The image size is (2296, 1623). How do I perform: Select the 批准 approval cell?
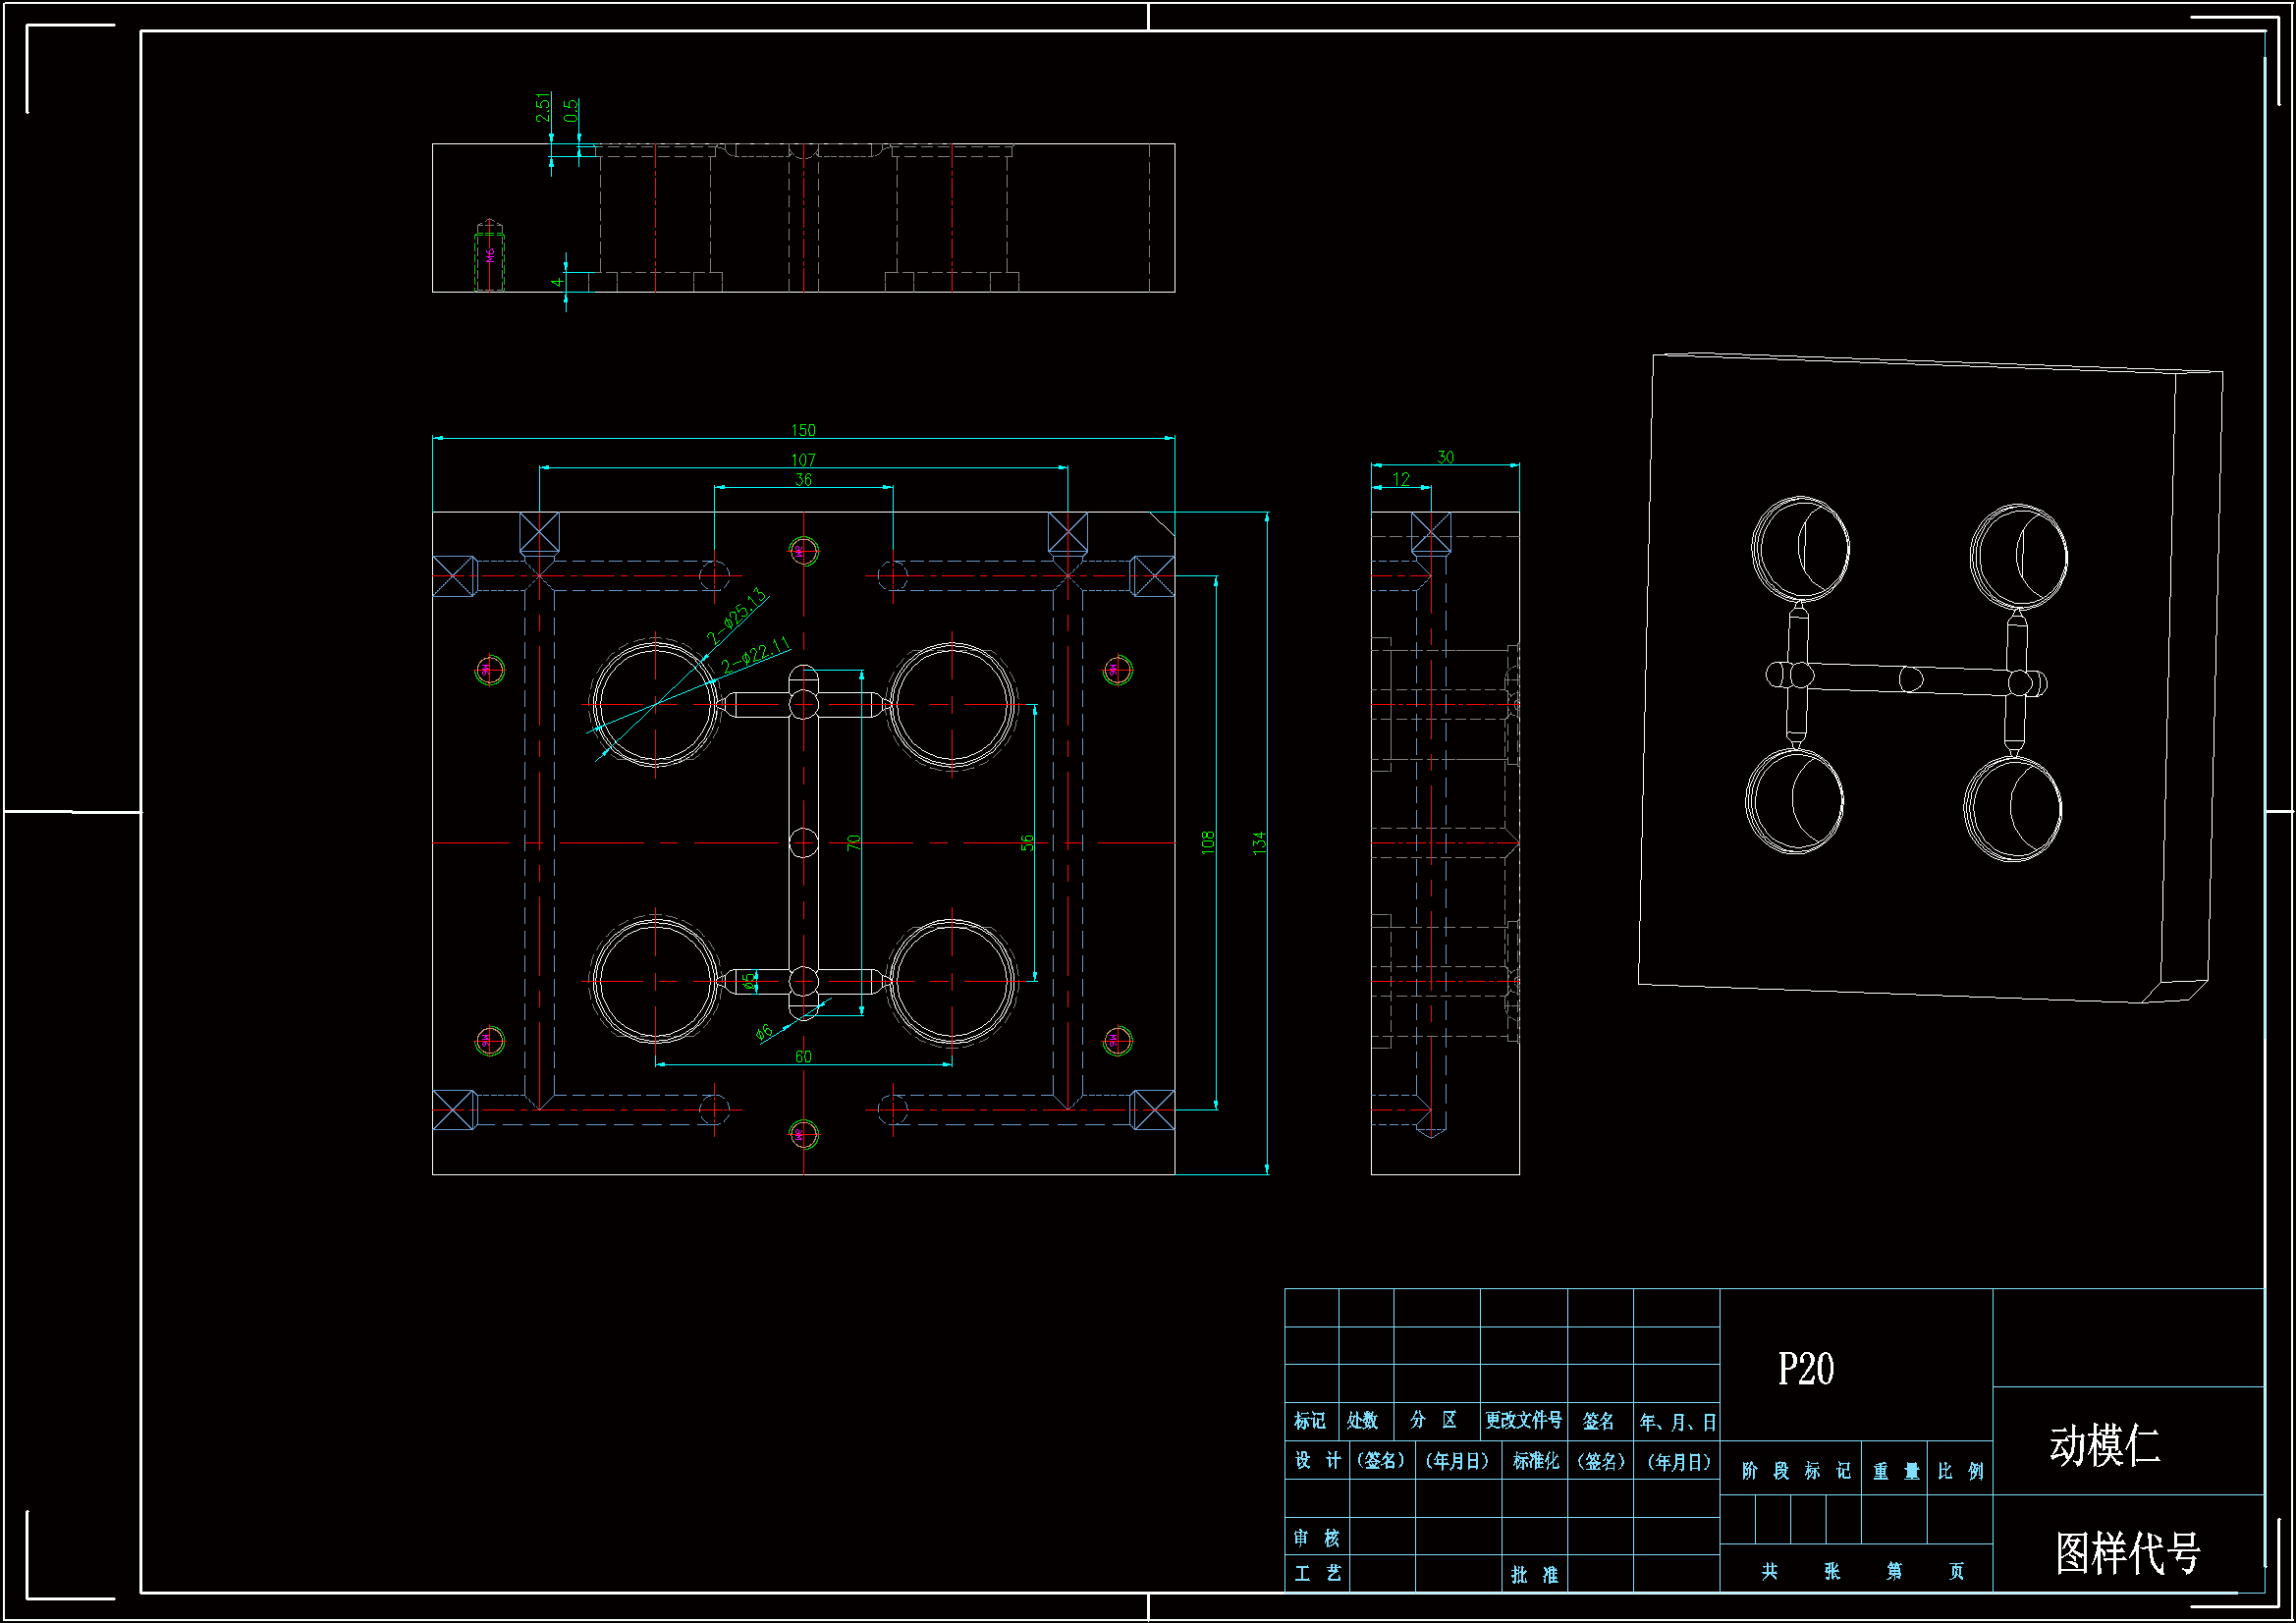pos(1534,1575)
